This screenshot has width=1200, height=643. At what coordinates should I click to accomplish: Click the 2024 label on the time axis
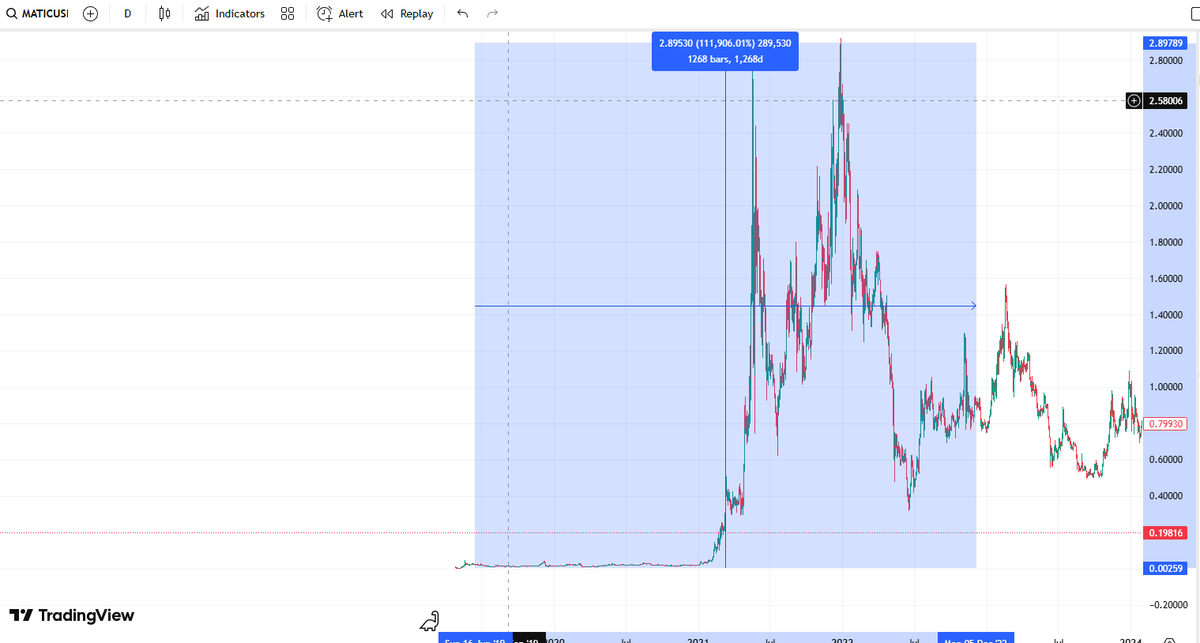point(1131,639)
